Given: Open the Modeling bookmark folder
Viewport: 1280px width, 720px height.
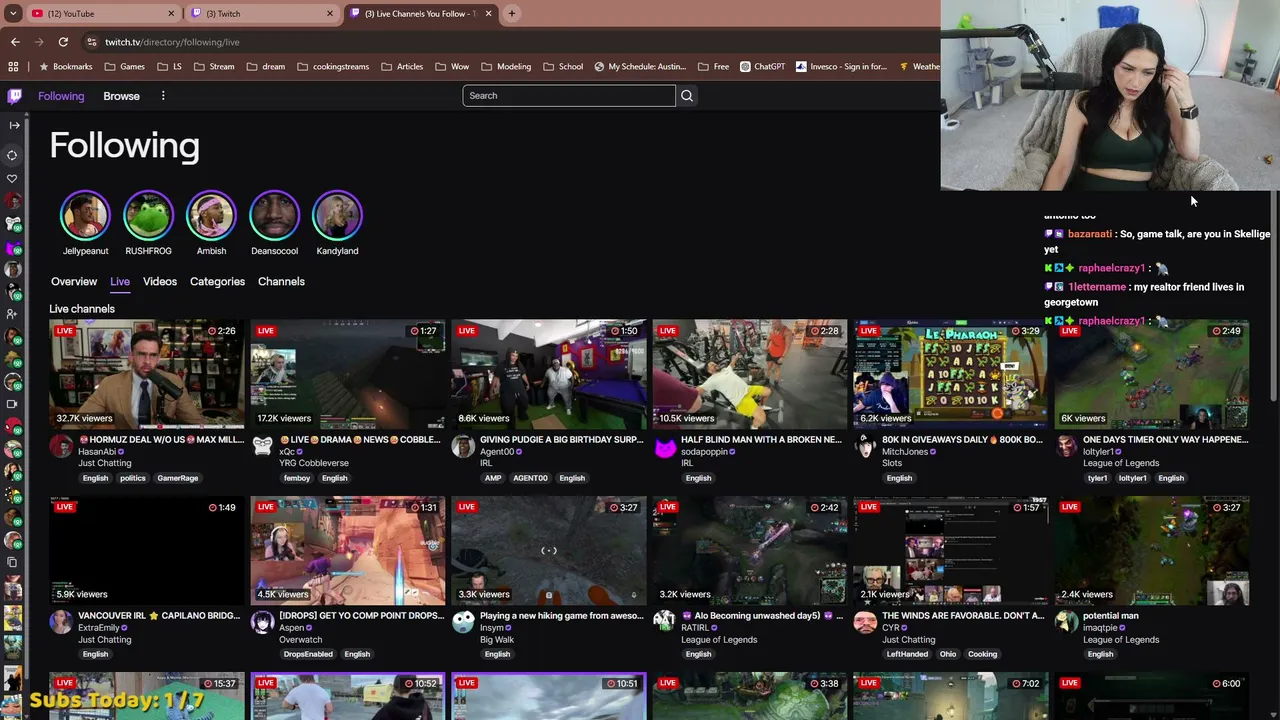Looking at the screenshot, I should click(506, 67).
